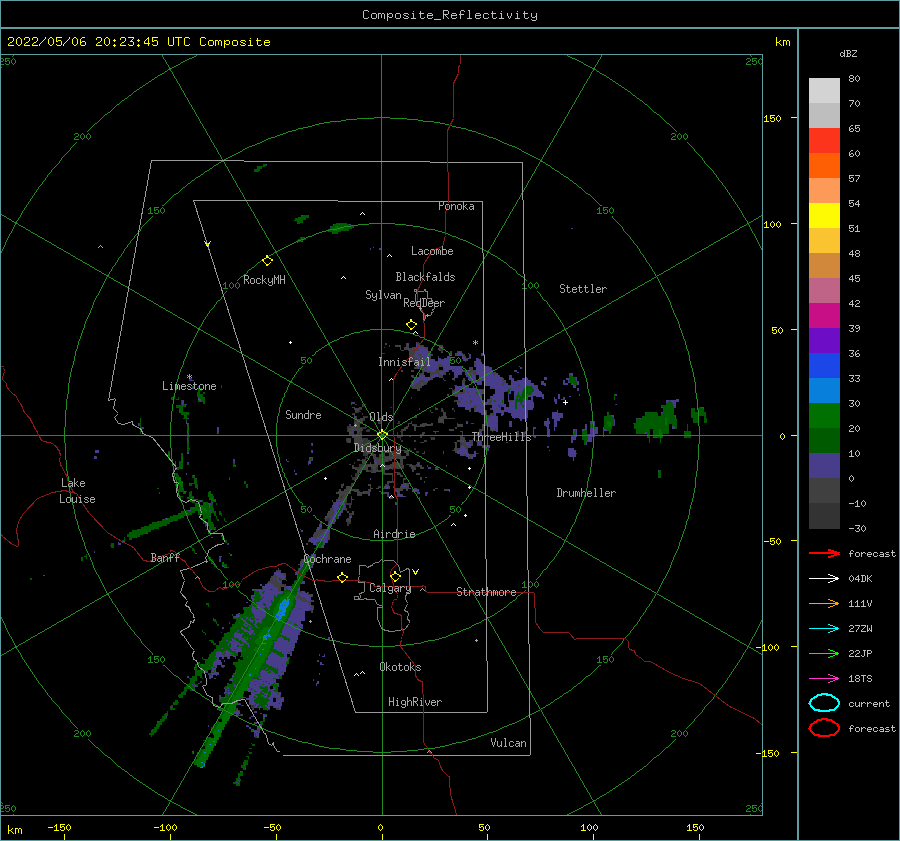This screenshot has width=900, height=841.
Task: Click the Olds label
Action: (381, 417)
